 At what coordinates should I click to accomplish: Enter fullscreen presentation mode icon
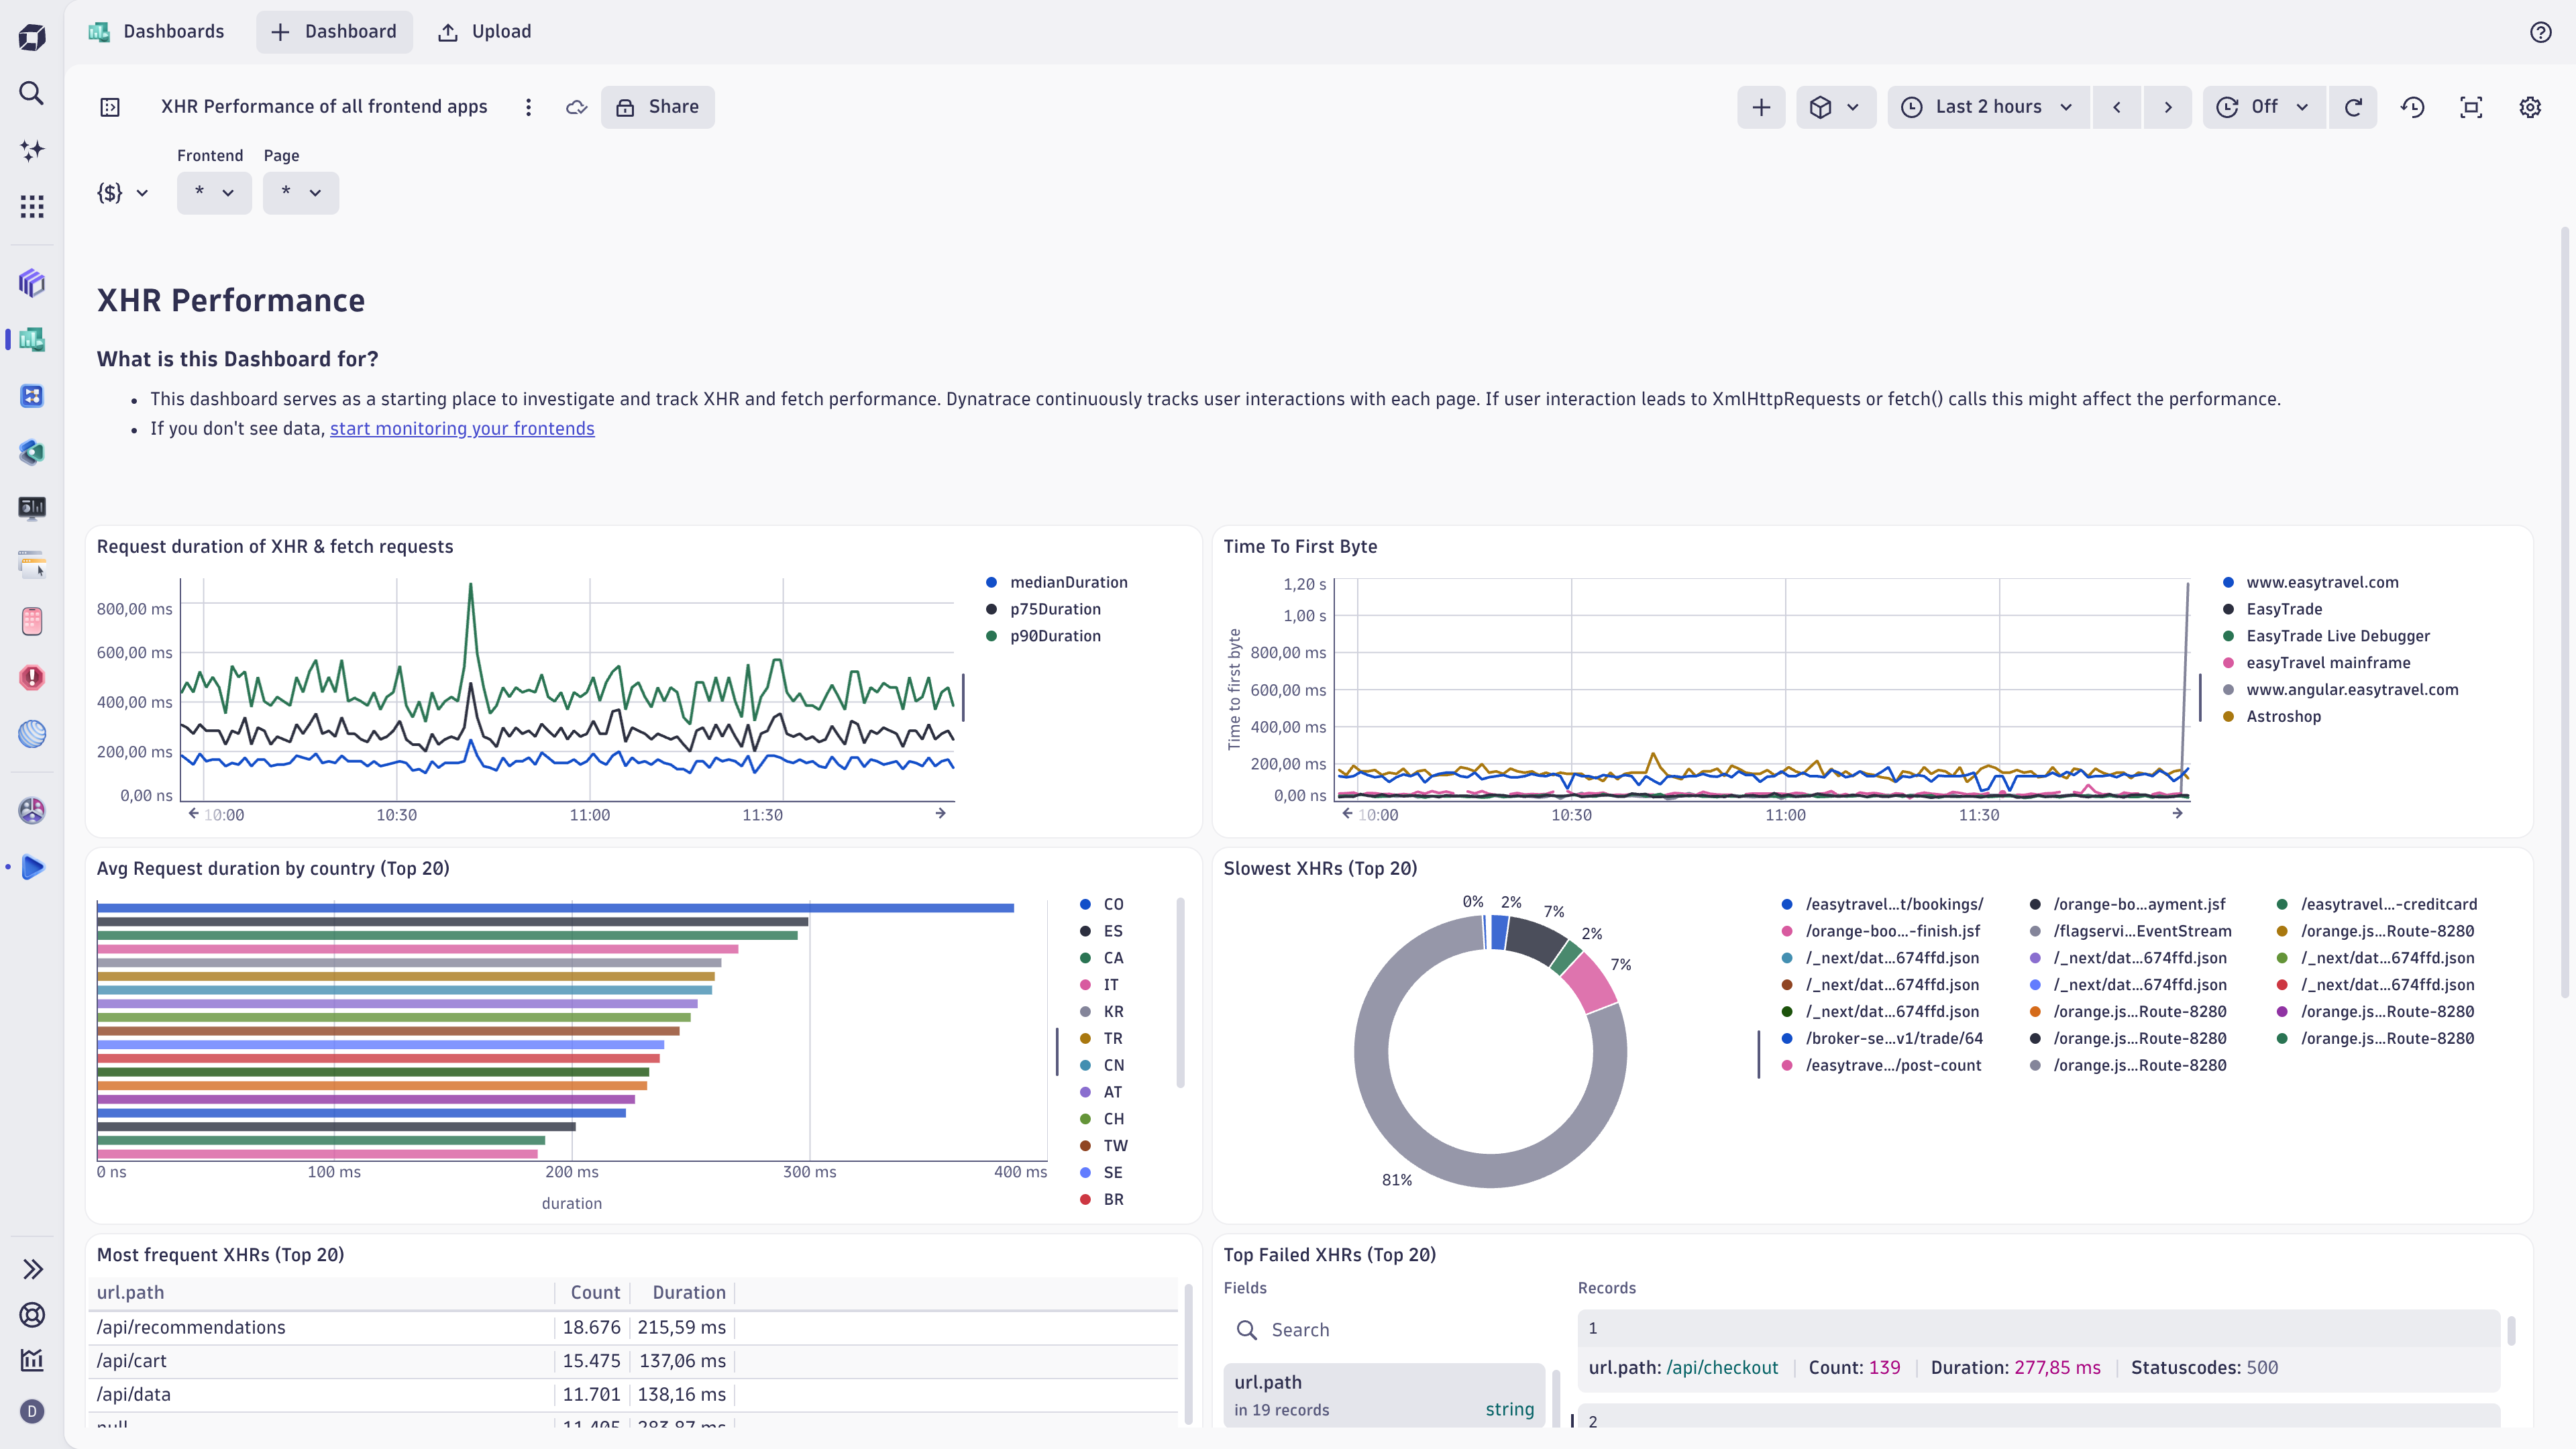coord(2471,107)
